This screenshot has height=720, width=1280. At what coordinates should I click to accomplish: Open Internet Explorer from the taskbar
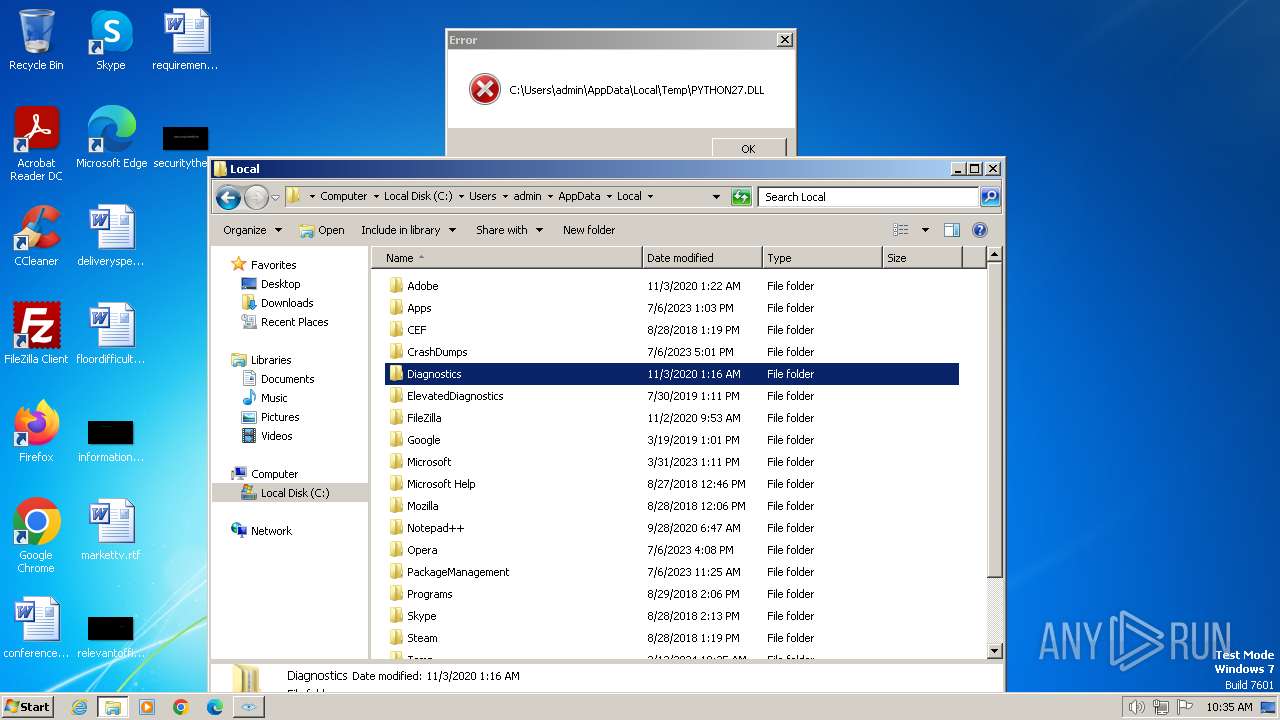(x=79, y=707)
